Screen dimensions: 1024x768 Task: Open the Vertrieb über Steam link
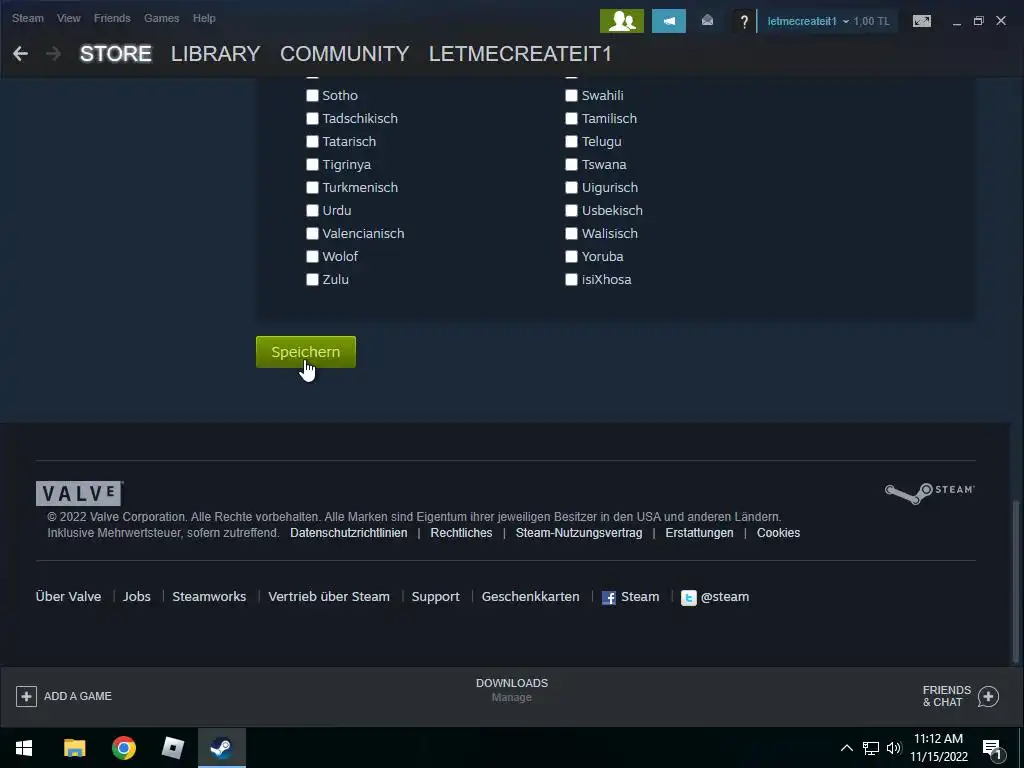tap(328, 597)
